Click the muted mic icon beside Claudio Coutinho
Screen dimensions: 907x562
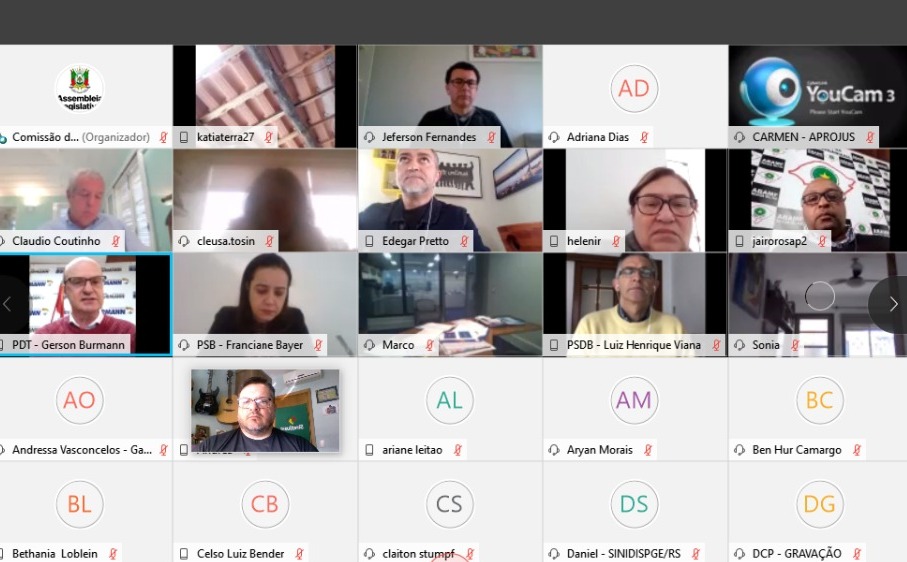coord(116,241)
